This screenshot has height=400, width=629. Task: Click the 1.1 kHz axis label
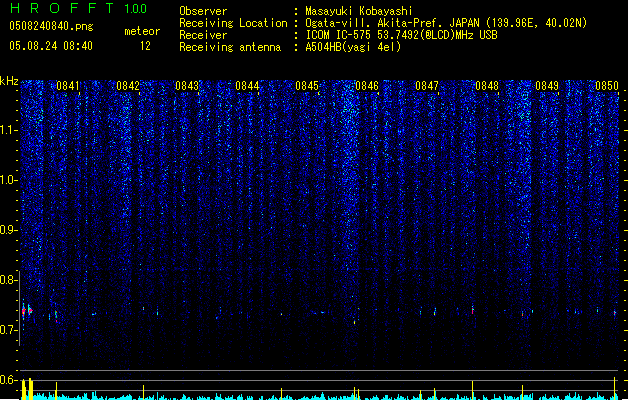point(8,130)
